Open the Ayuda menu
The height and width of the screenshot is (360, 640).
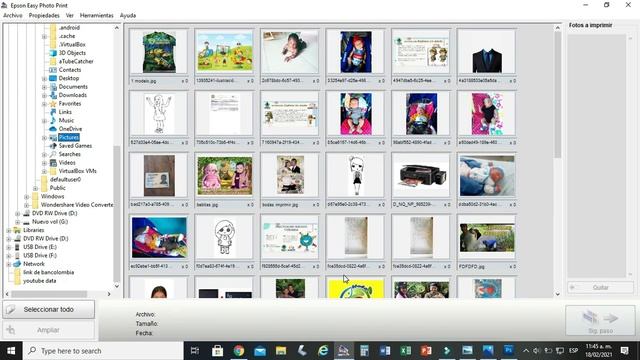coord(128,15)
